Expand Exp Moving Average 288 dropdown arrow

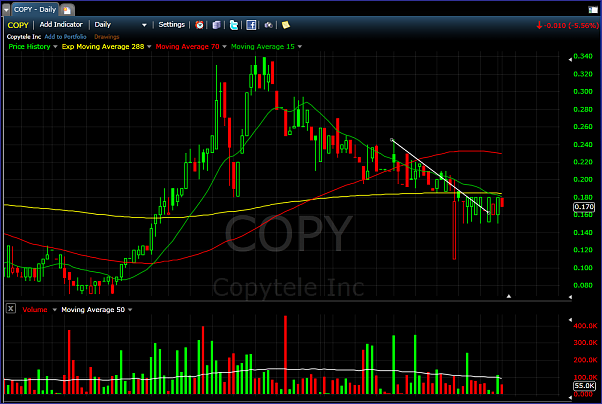149,47
